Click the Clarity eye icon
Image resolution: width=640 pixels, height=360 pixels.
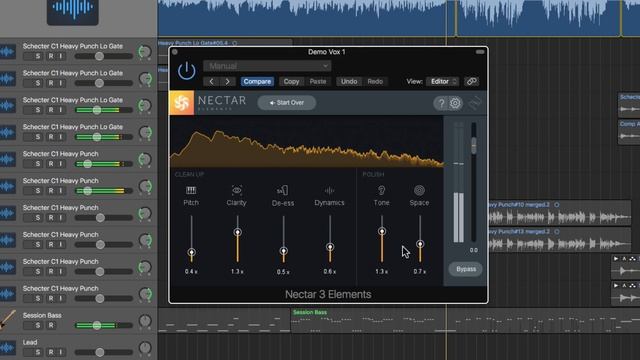(237, 190)
